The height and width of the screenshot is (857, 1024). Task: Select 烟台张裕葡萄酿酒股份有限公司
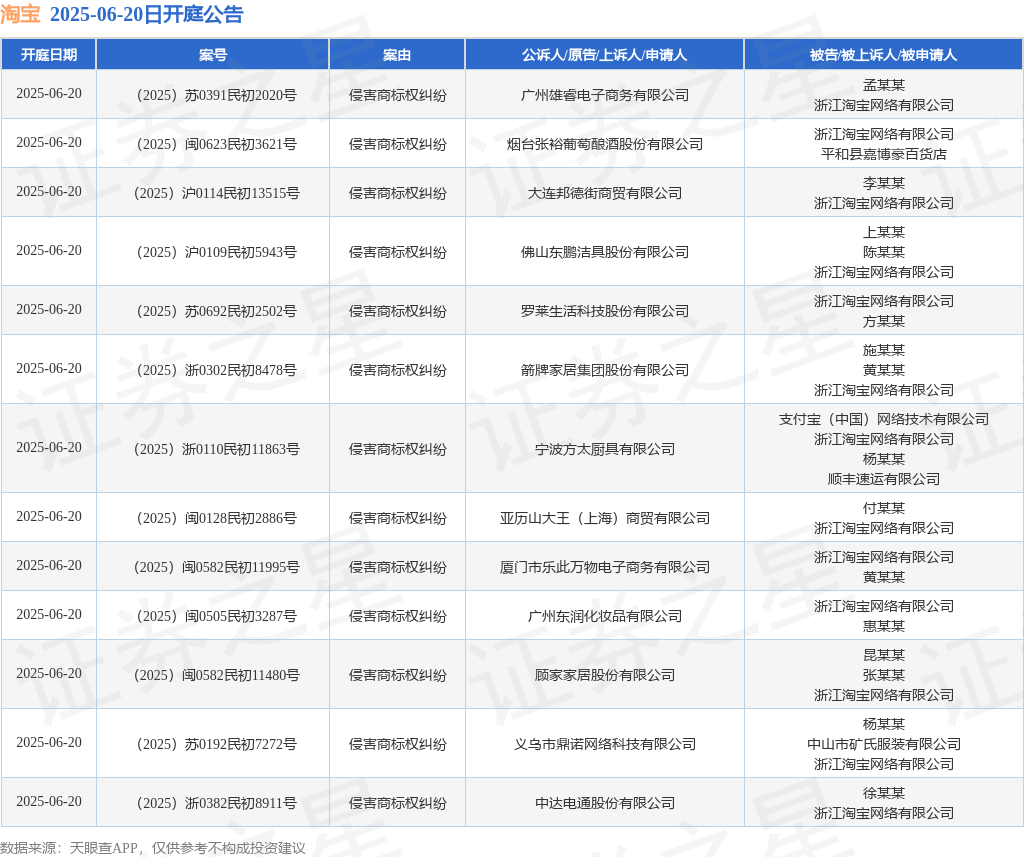[603, 143]
